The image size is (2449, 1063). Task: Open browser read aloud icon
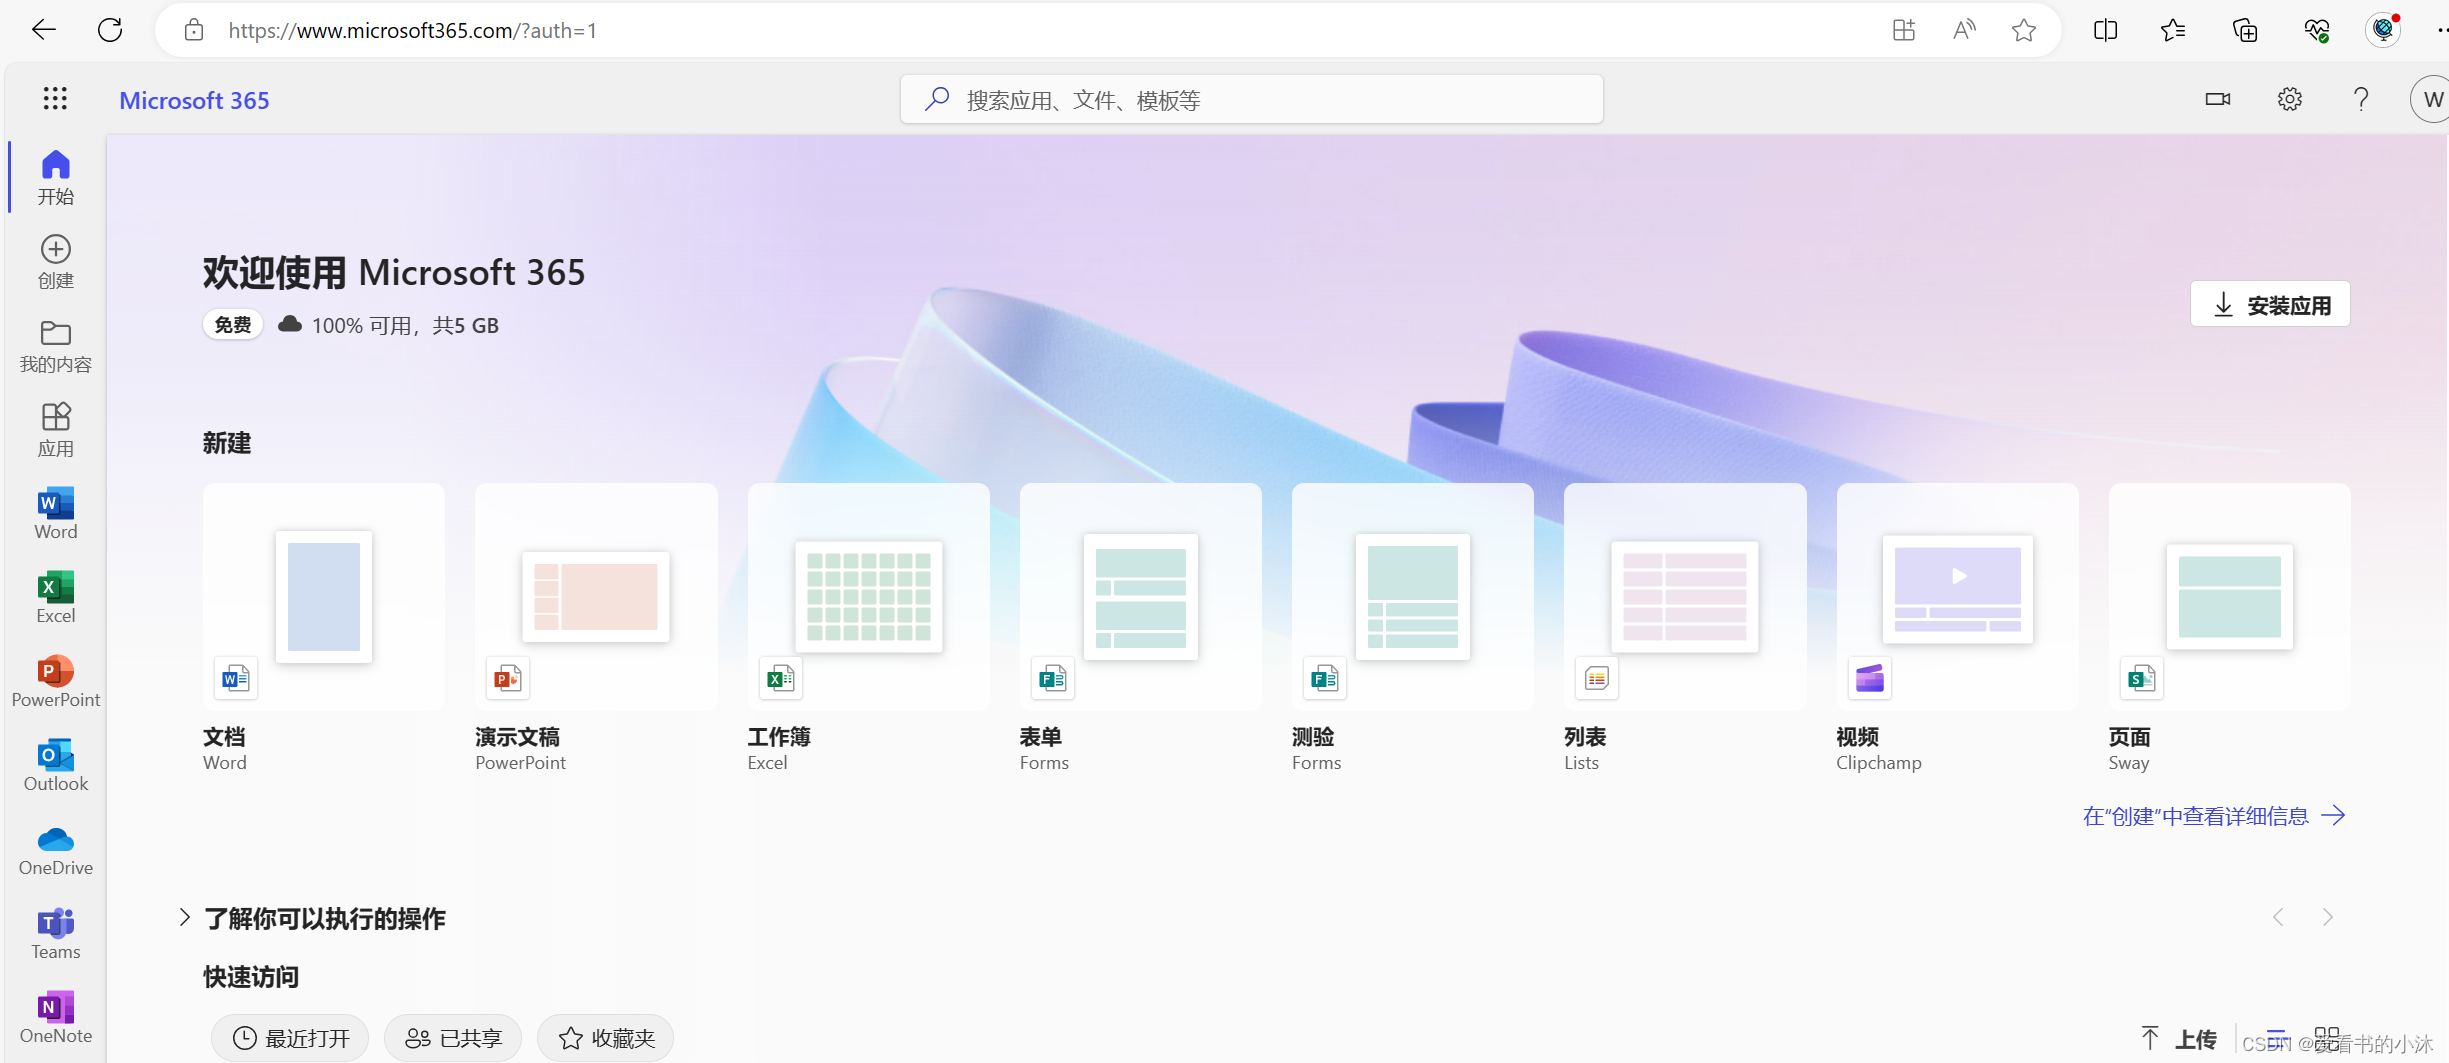[1964, 30]
